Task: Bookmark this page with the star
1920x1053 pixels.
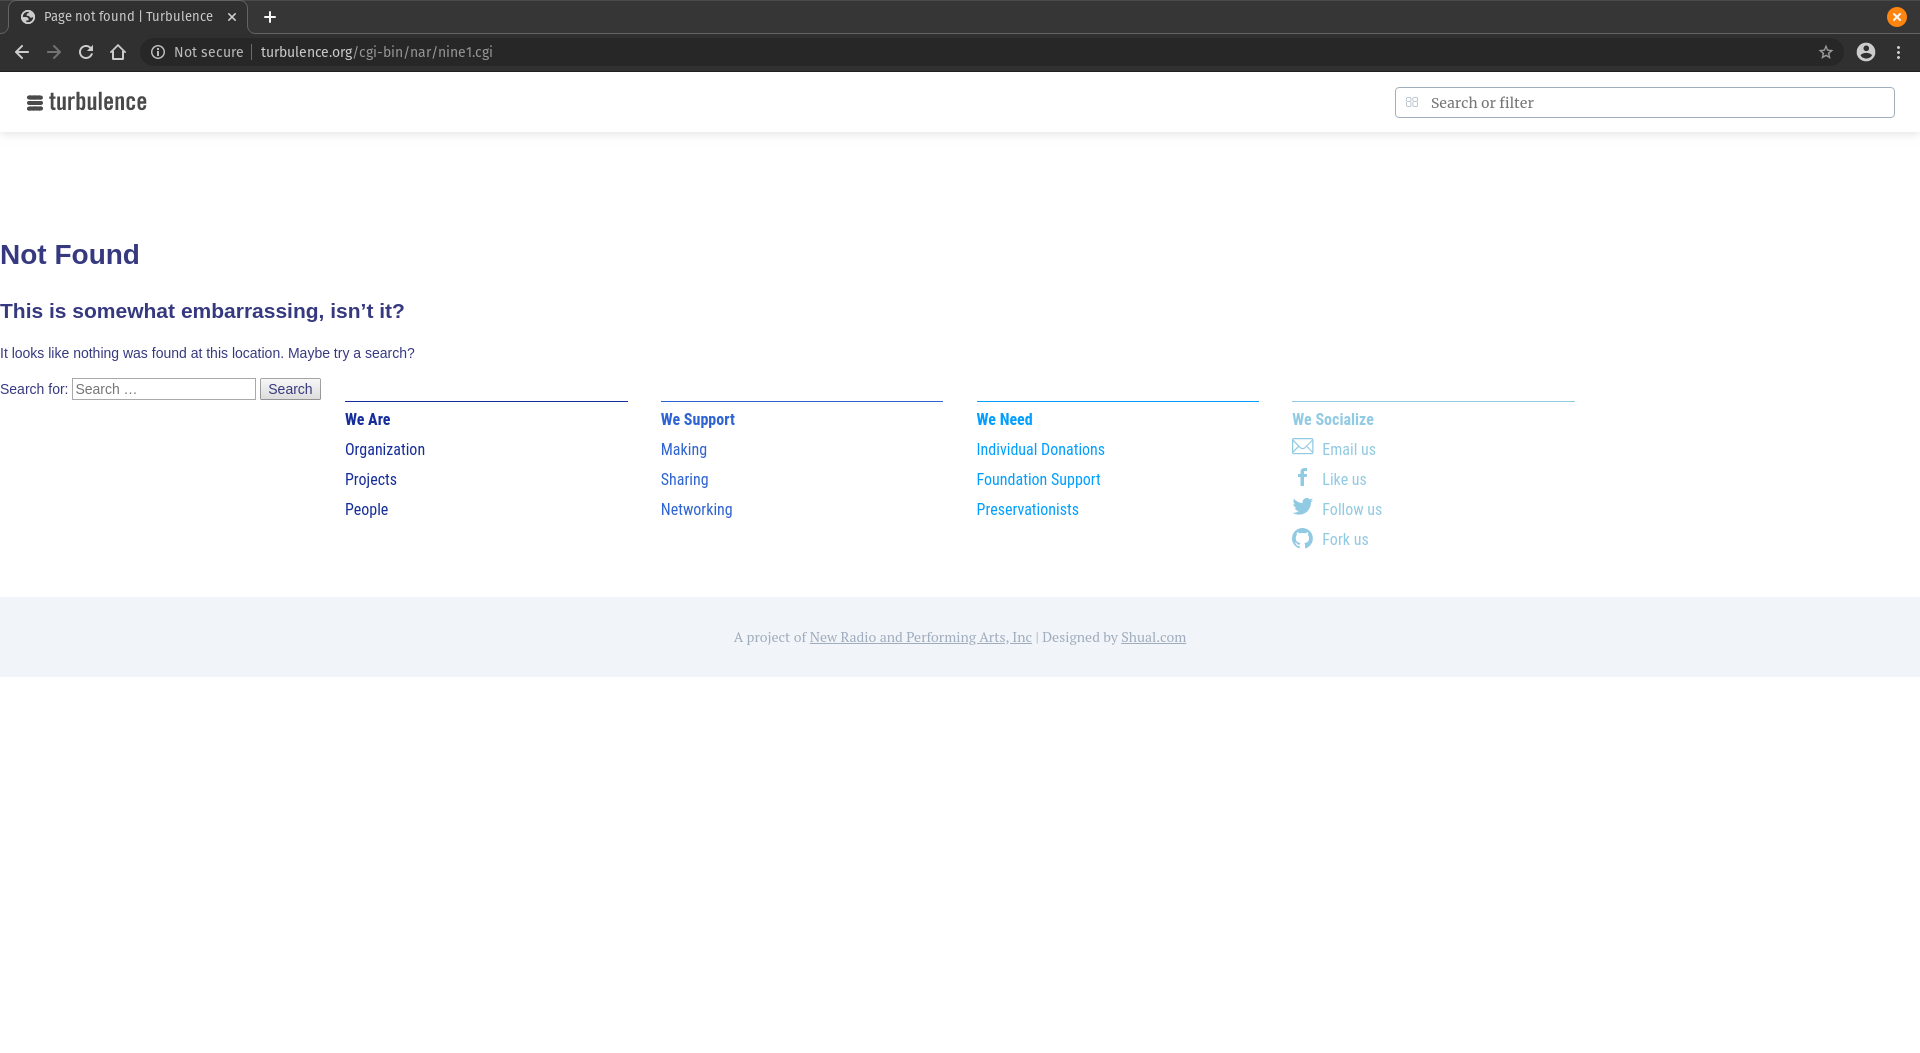Action: pos(1826,52)
